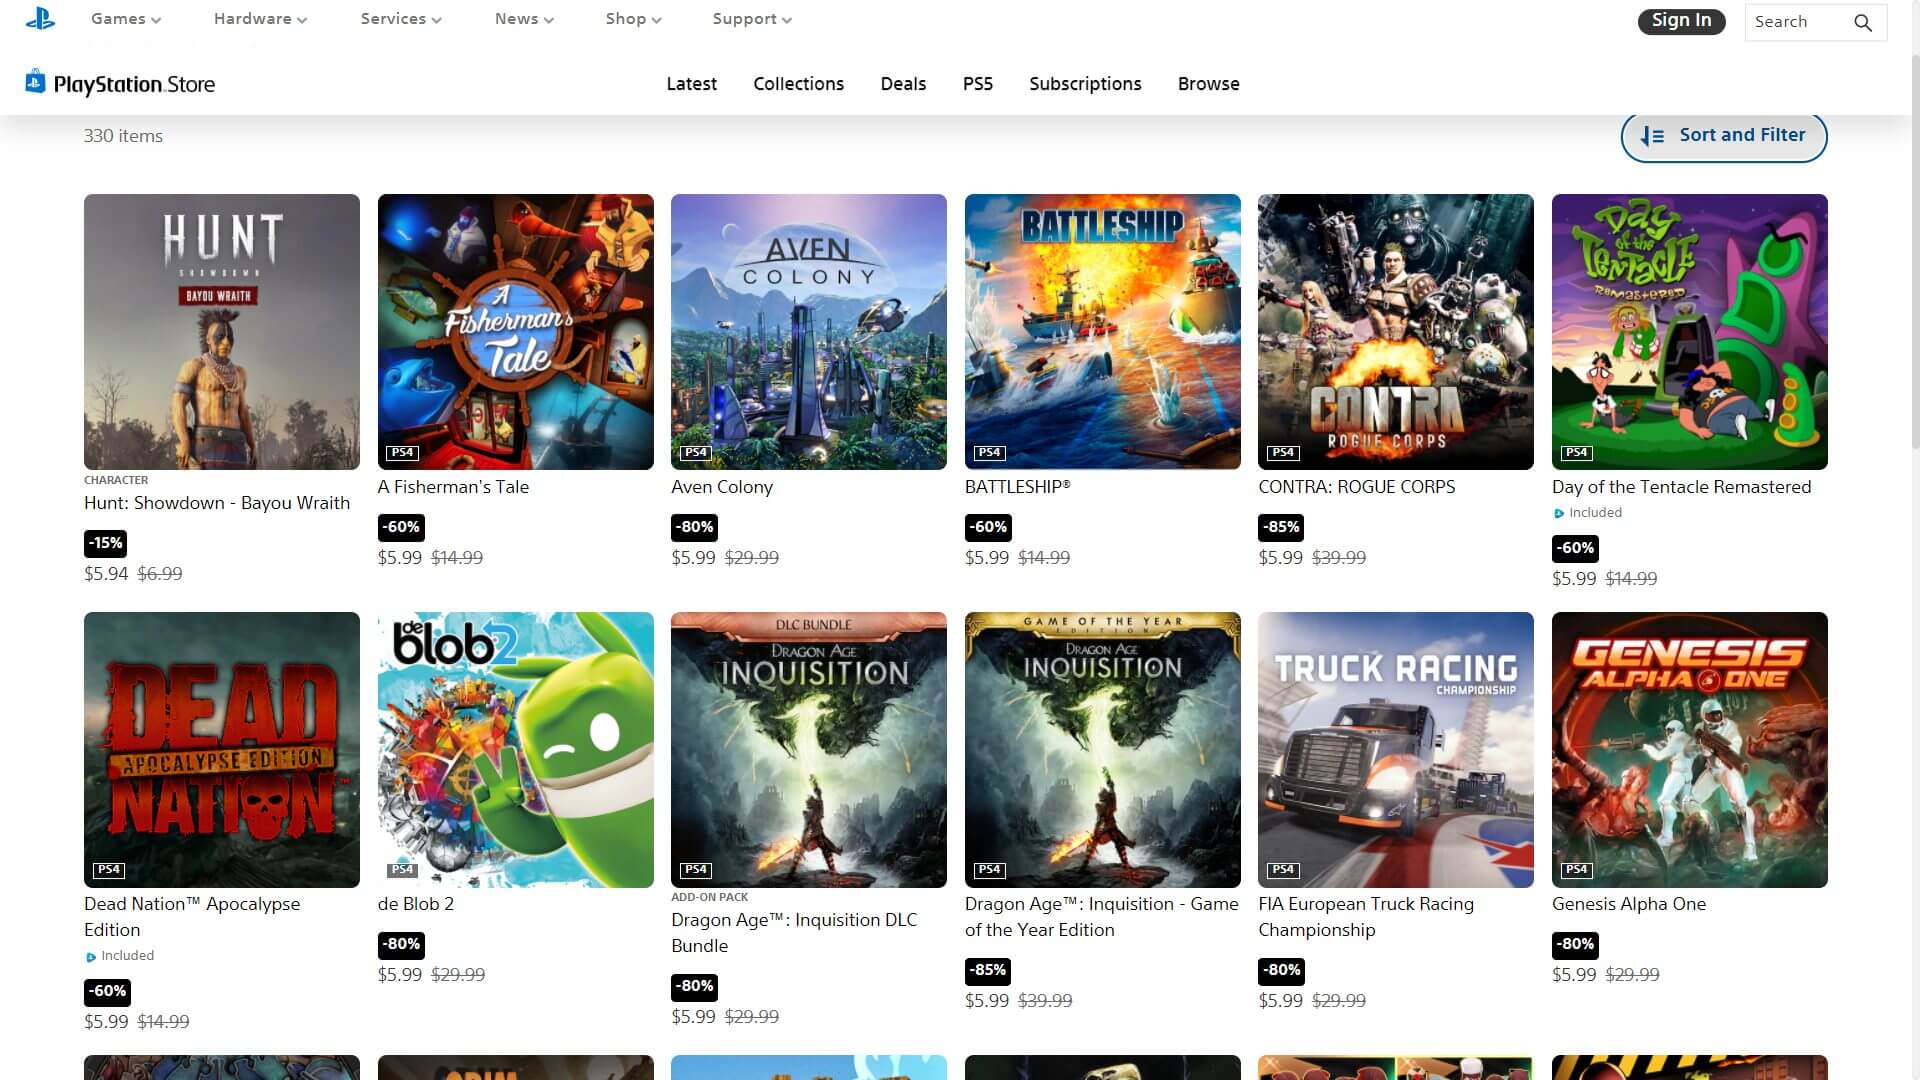Open Sort and Filter options
1920x1080 pixels.
pyautogui.click(x=1741, y=135)
